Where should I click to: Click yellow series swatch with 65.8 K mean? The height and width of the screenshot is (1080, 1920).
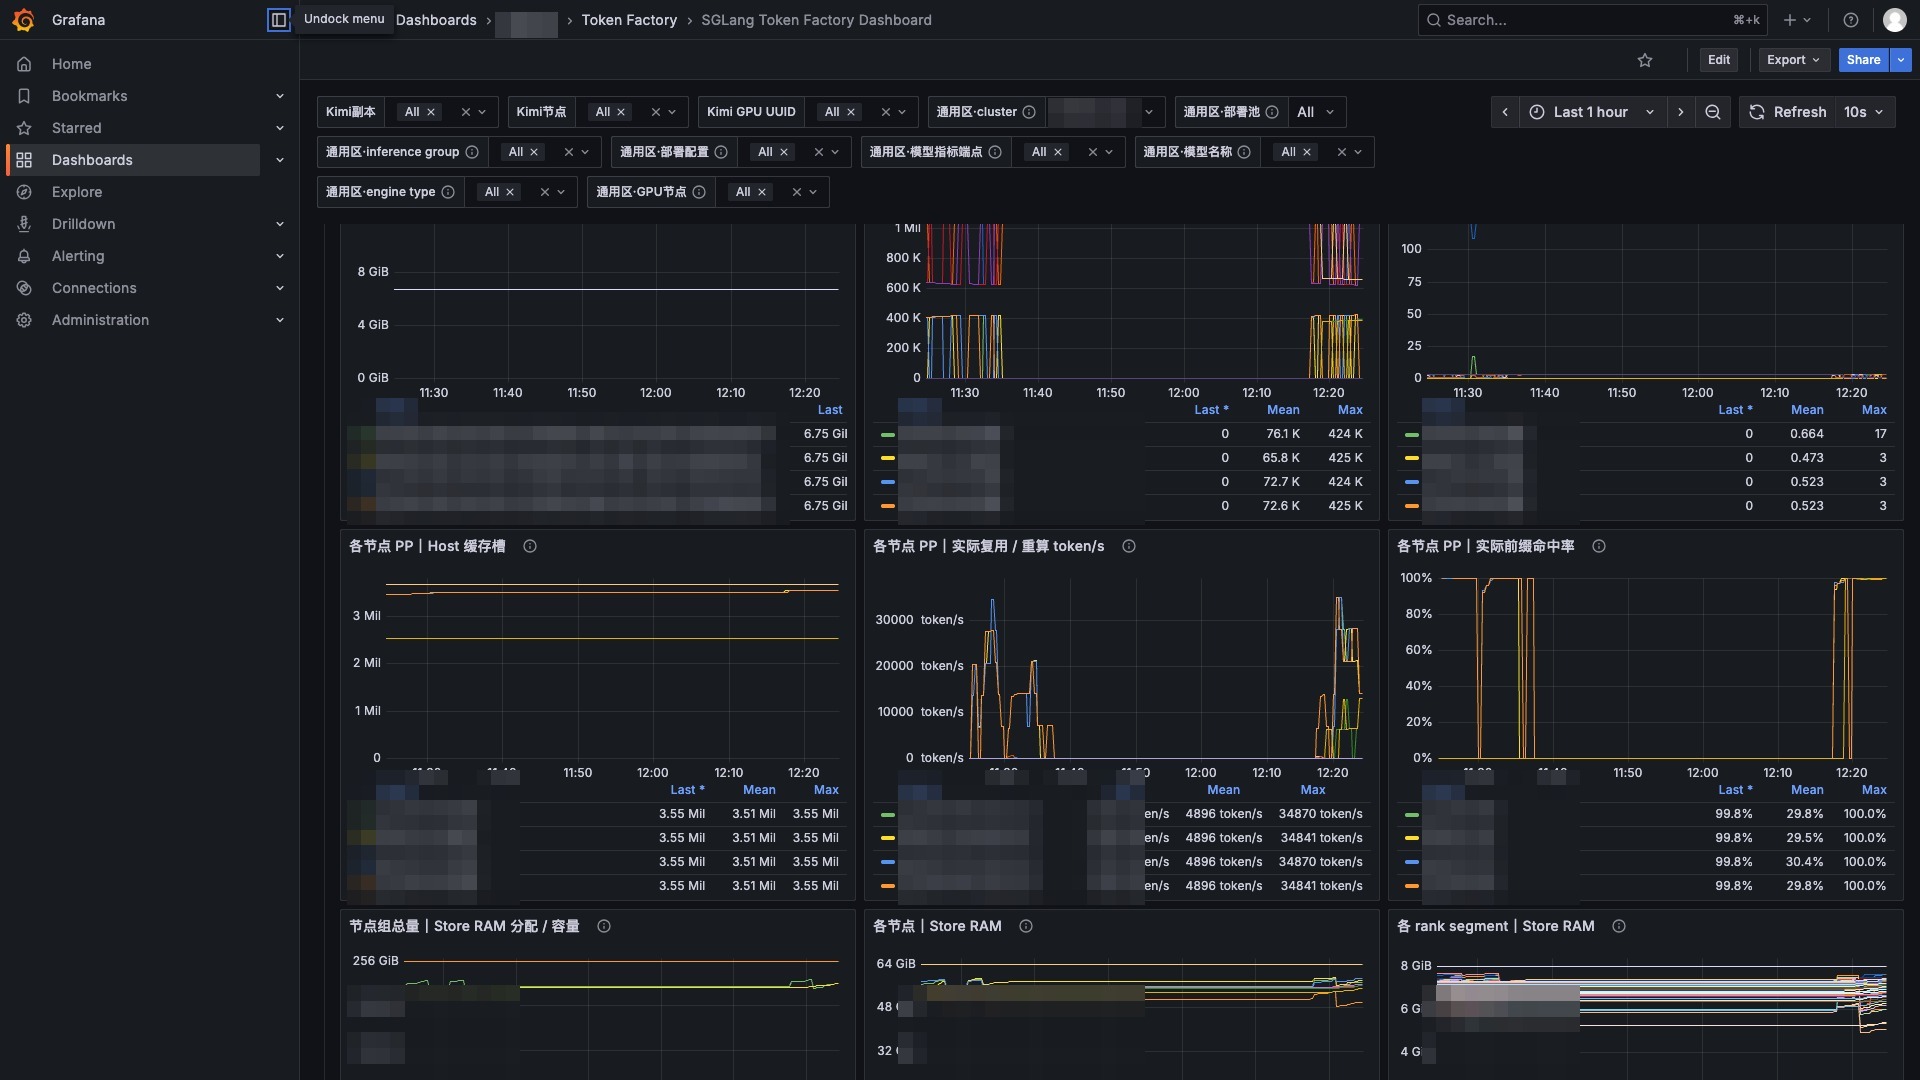click(888, 458)
